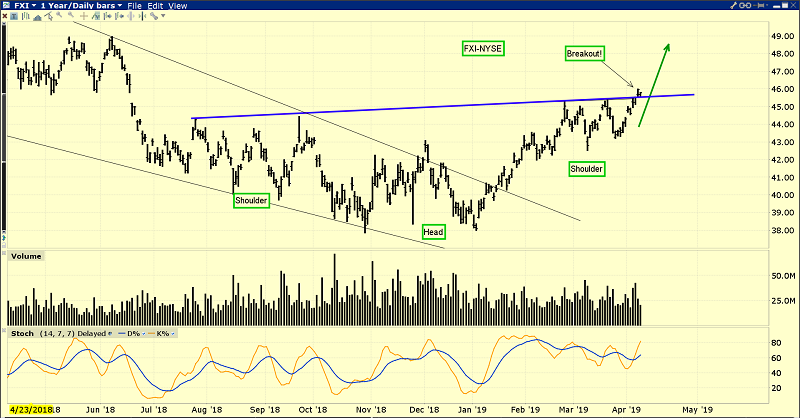Select the bar chart type icon
The image size is (800, 418).
[x=26, y=16]
